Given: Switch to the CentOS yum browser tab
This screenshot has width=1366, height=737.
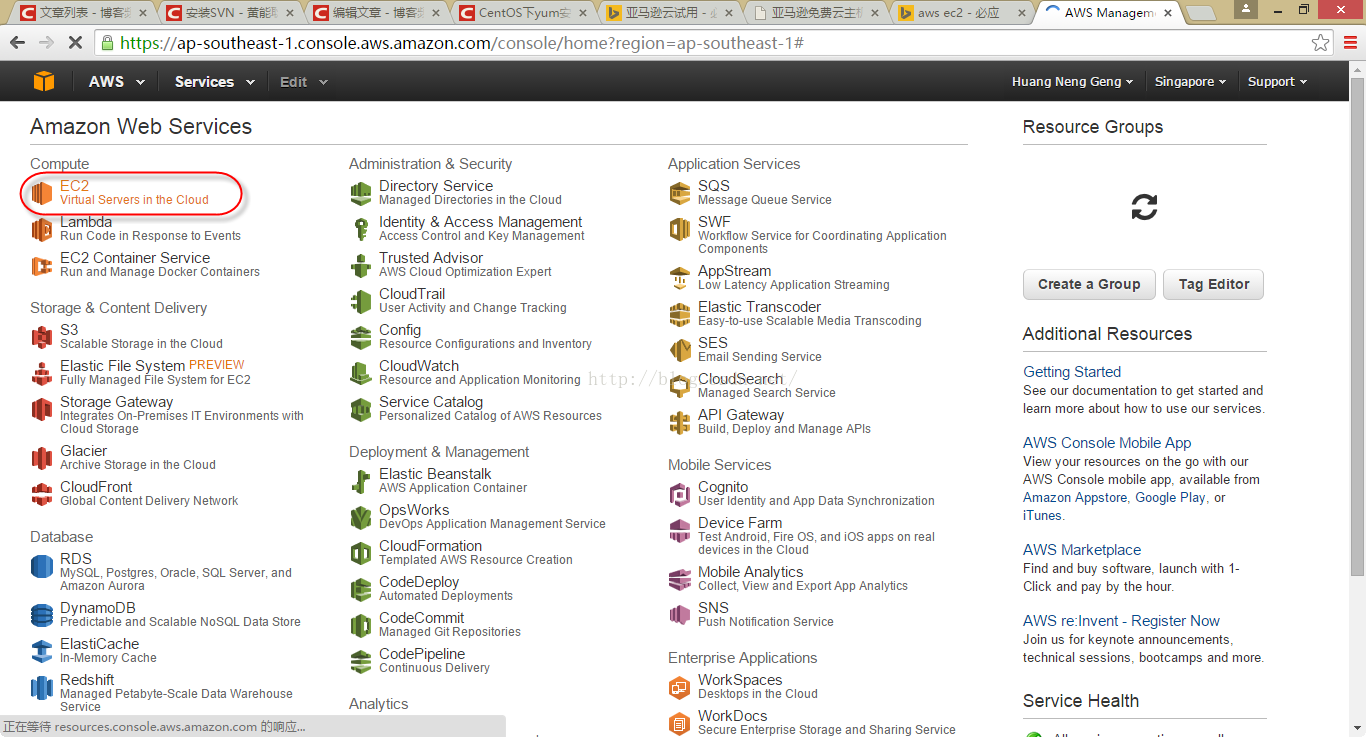Looking at the screenshot, I should point(524,13).
